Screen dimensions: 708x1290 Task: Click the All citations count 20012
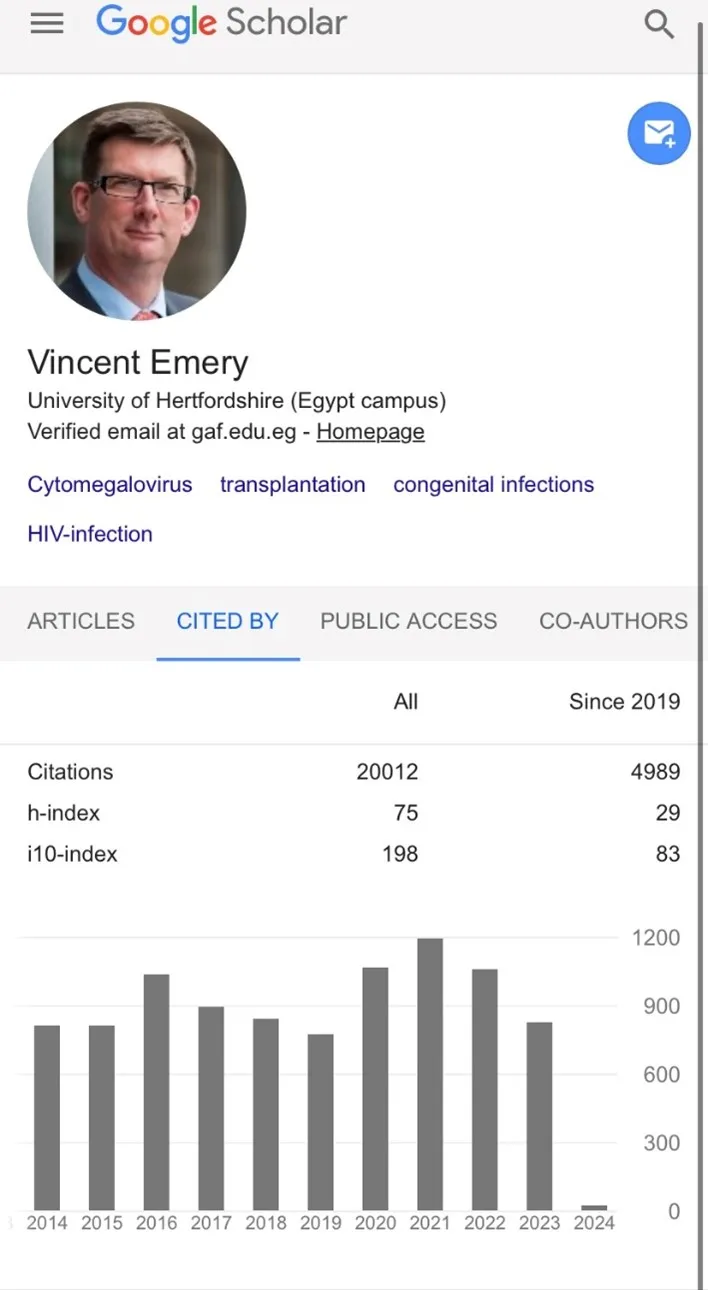point(387,771)
